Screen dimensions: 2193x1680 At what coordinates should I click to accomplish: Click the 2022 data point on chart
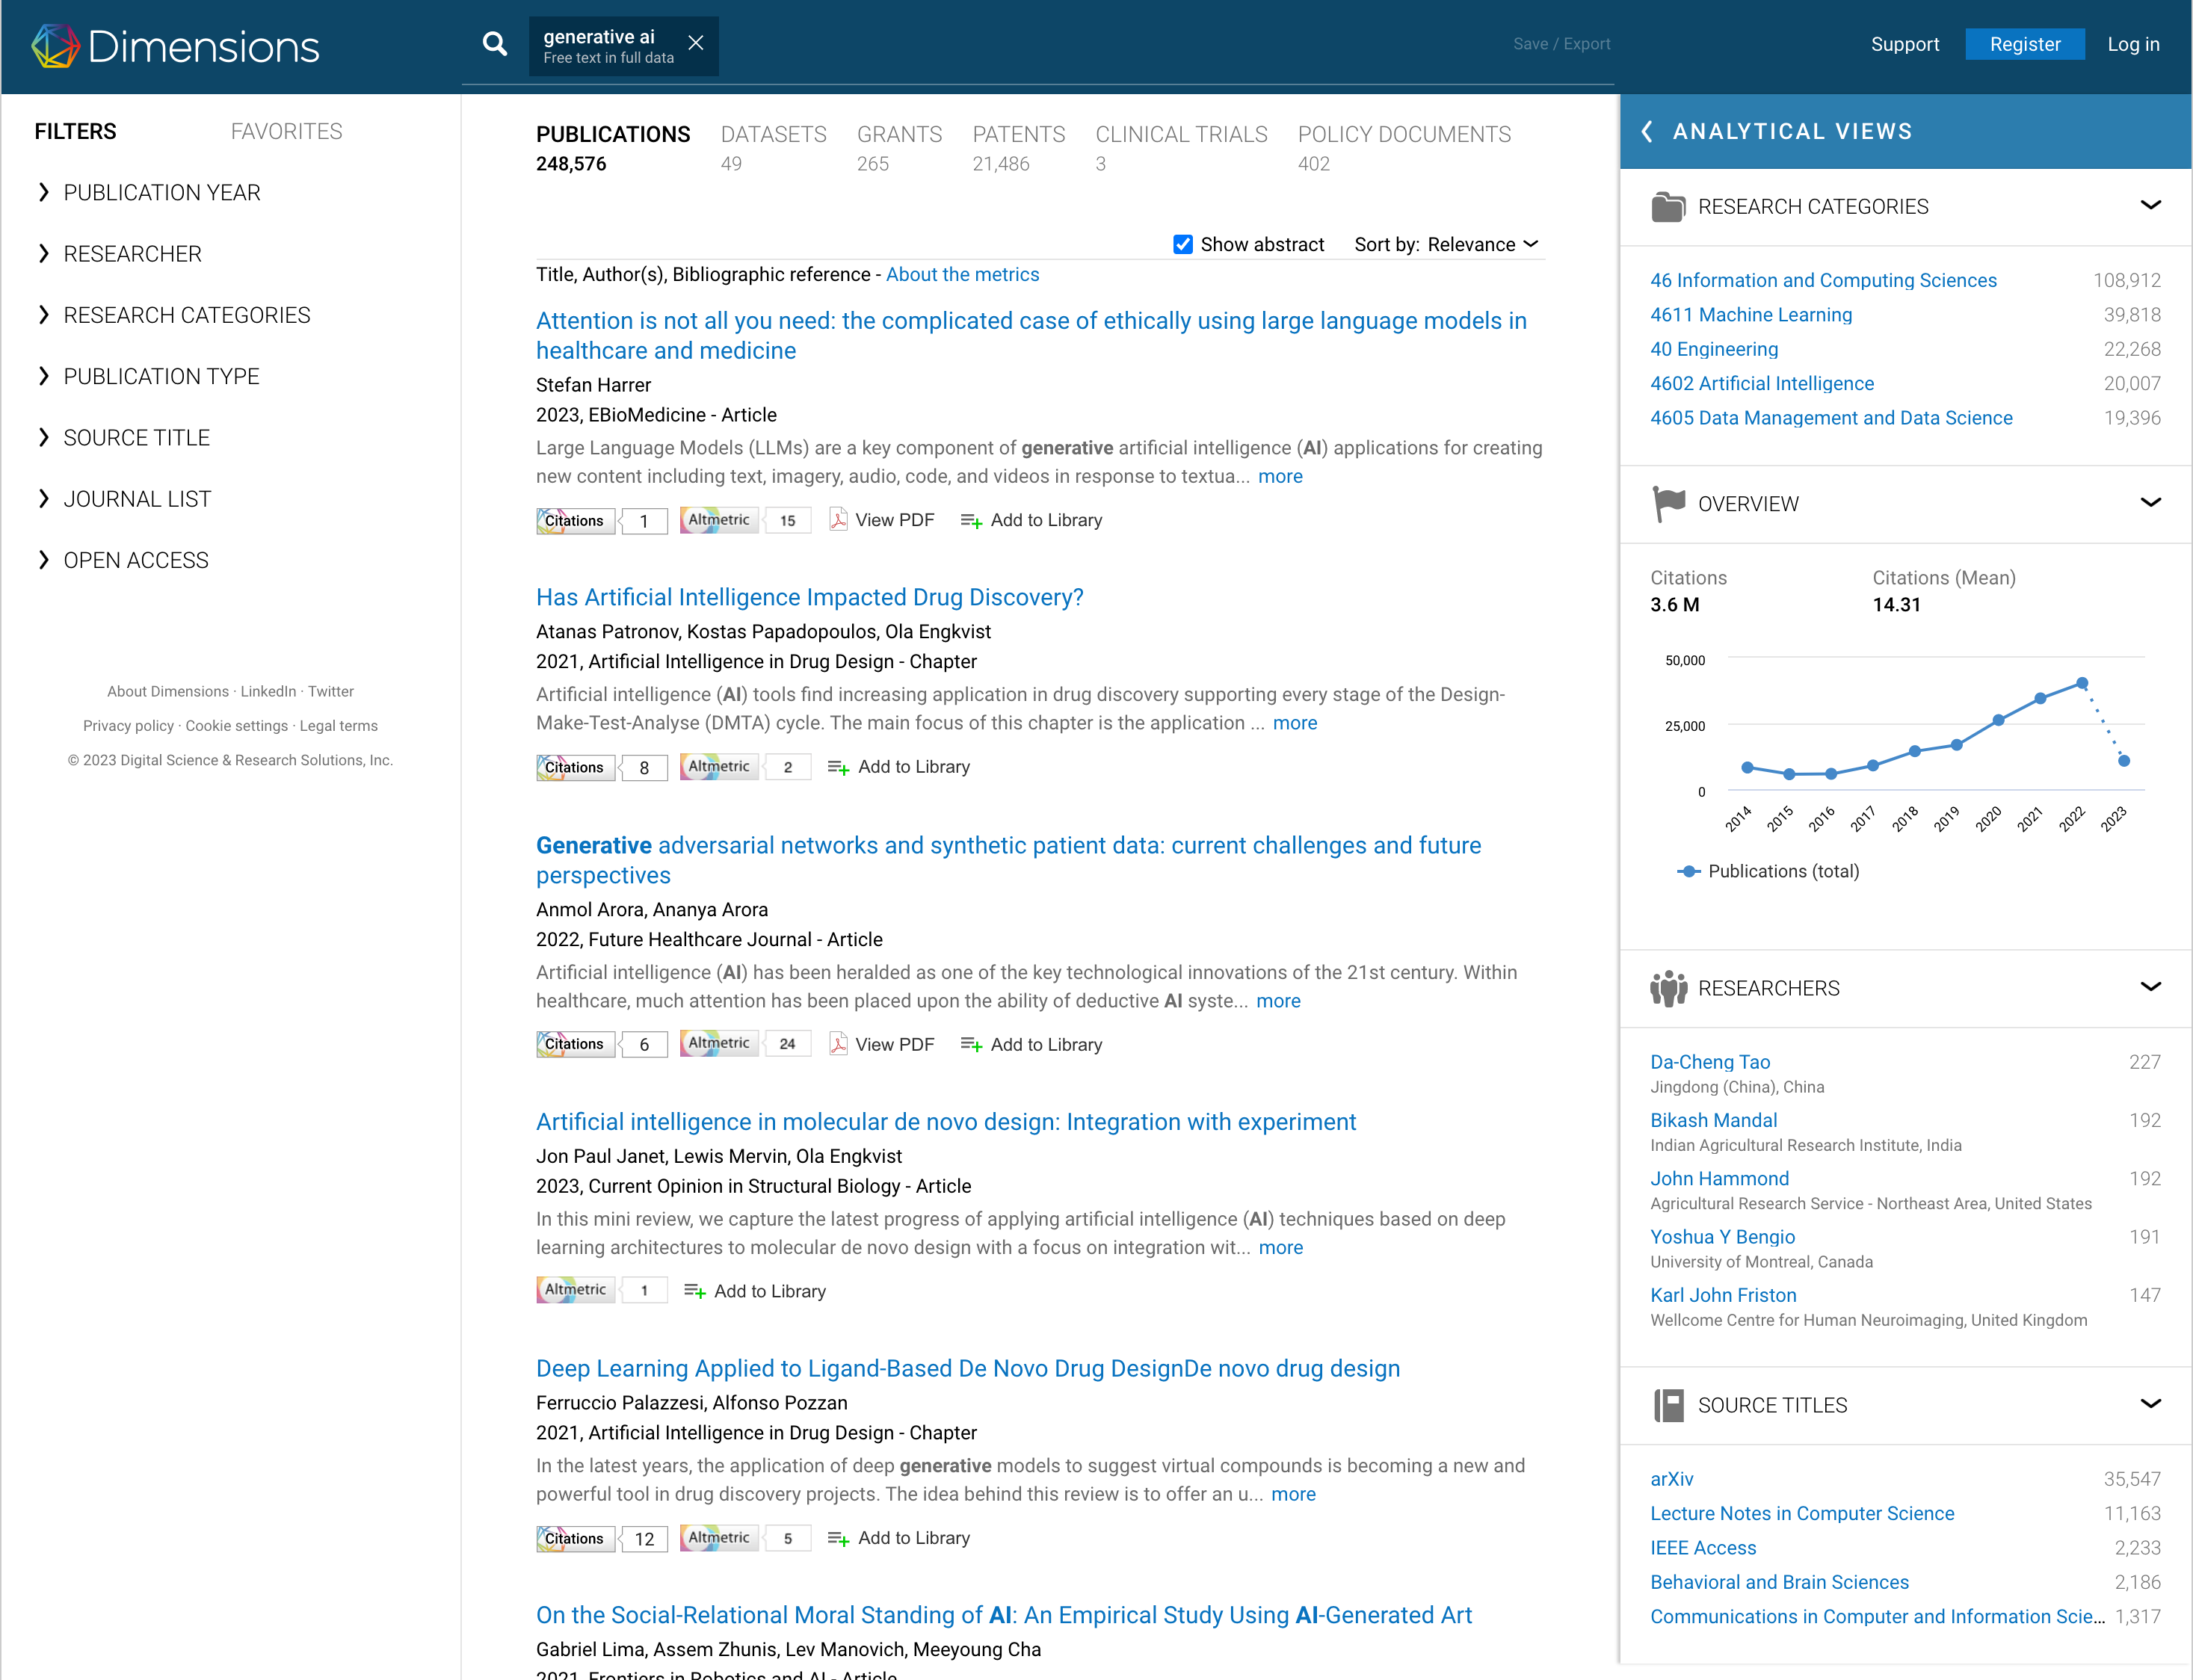2082,684
